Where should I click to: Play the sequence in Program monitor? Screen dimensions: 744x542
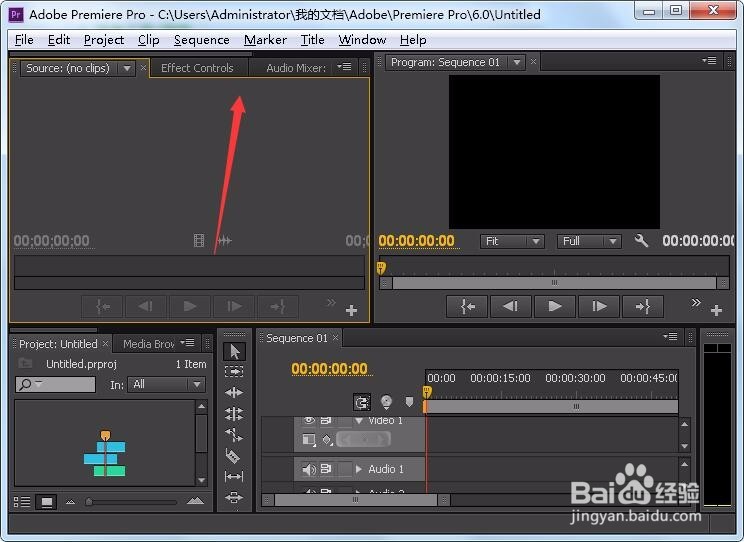(555, 307)
